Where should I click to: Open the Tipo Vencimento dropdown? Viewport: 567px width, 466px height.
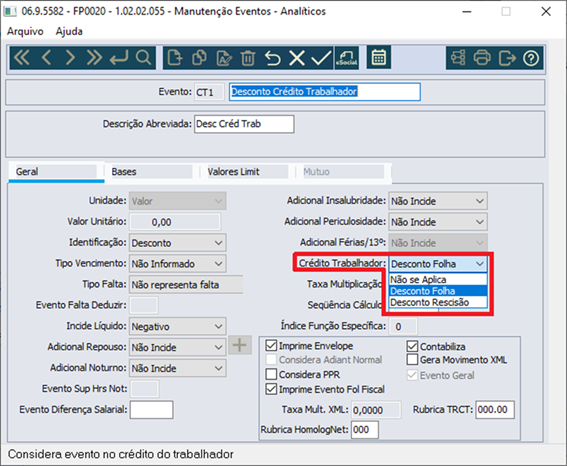[x=178, y=264]
